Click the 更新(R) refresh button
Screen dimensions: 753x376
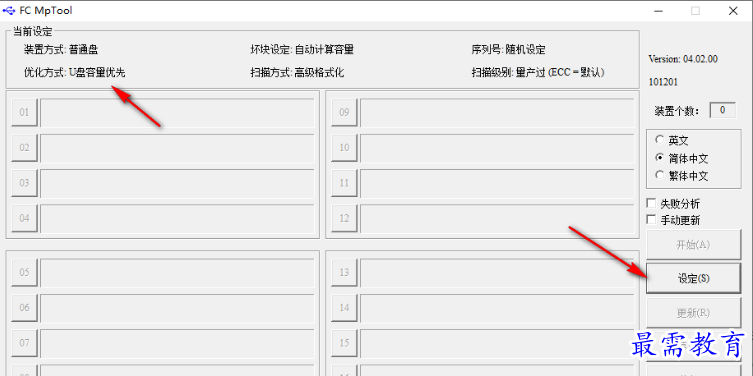693,313
